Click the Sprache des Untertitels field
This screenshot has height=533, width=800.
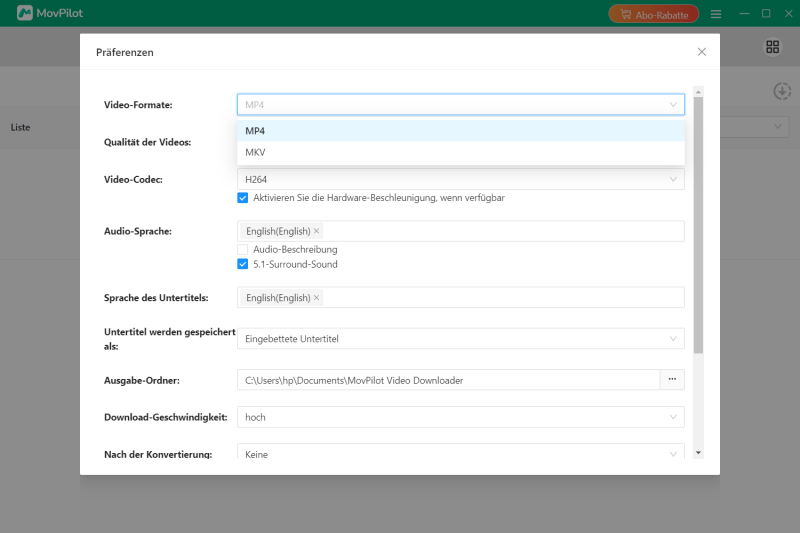tap(461, 297)
